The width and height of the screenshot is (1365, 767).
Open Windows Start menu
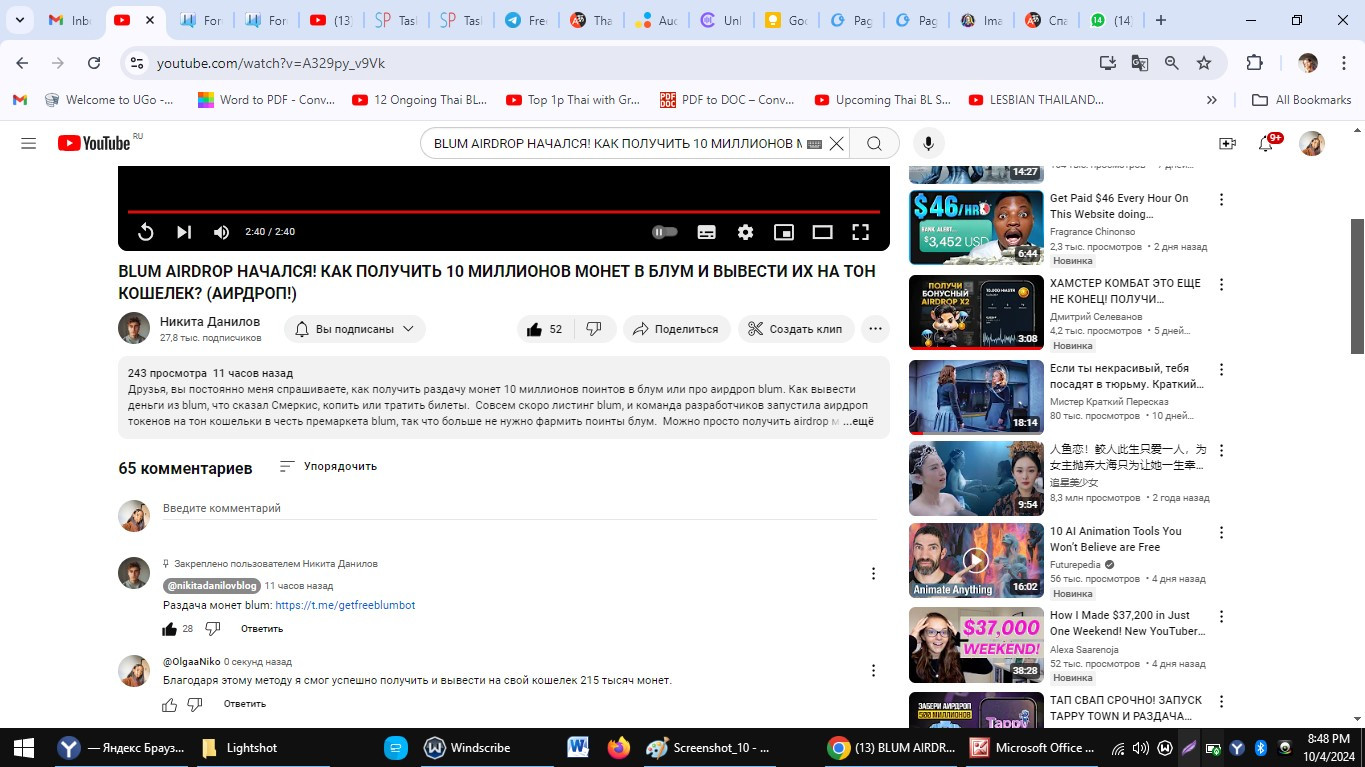[x=23, y=747]
